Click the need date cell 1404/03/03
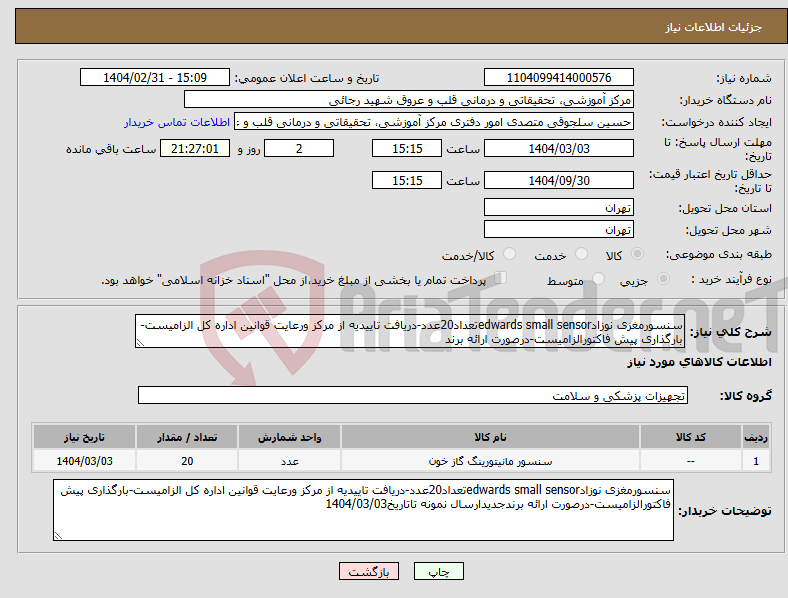This screenshot has height=598, width=788. 84,461
